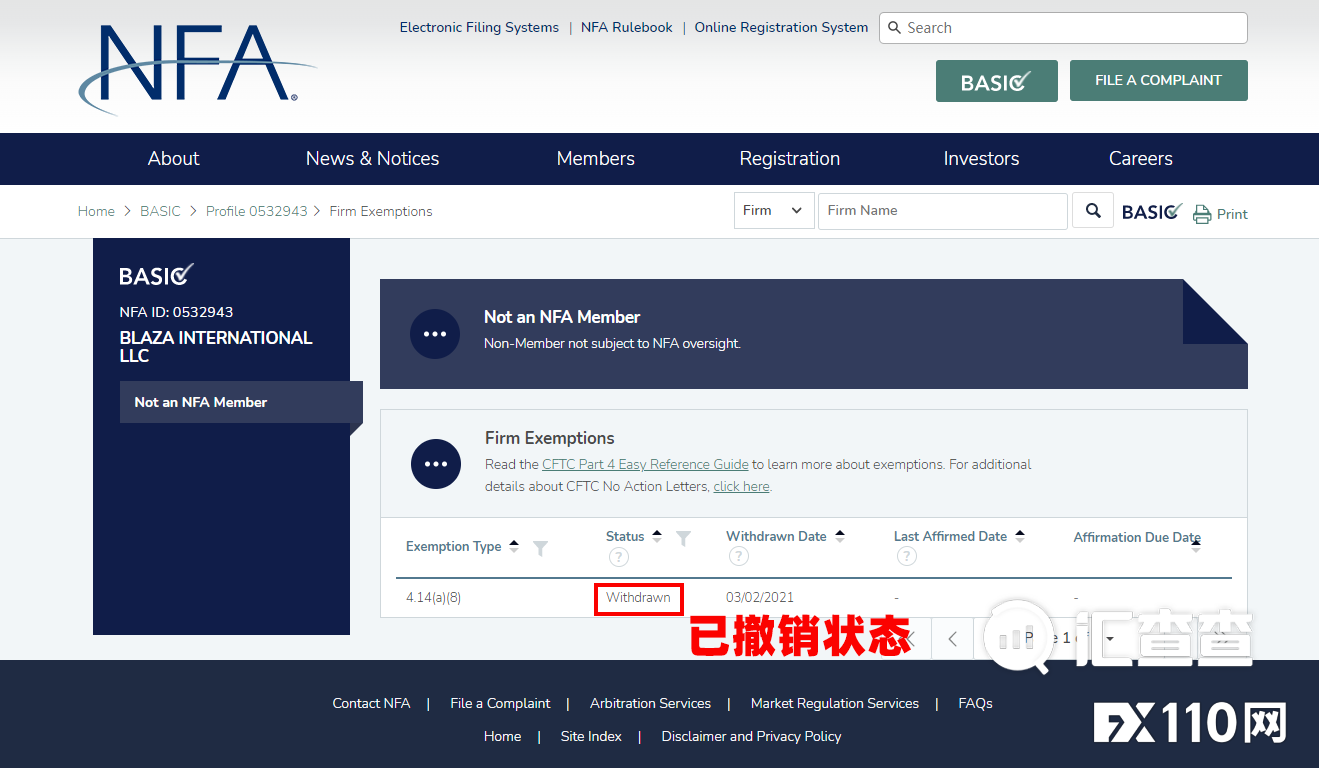Focus the top Search input field
Viewport: 1319px width, 768px height.
click(x=1063, y=28)
